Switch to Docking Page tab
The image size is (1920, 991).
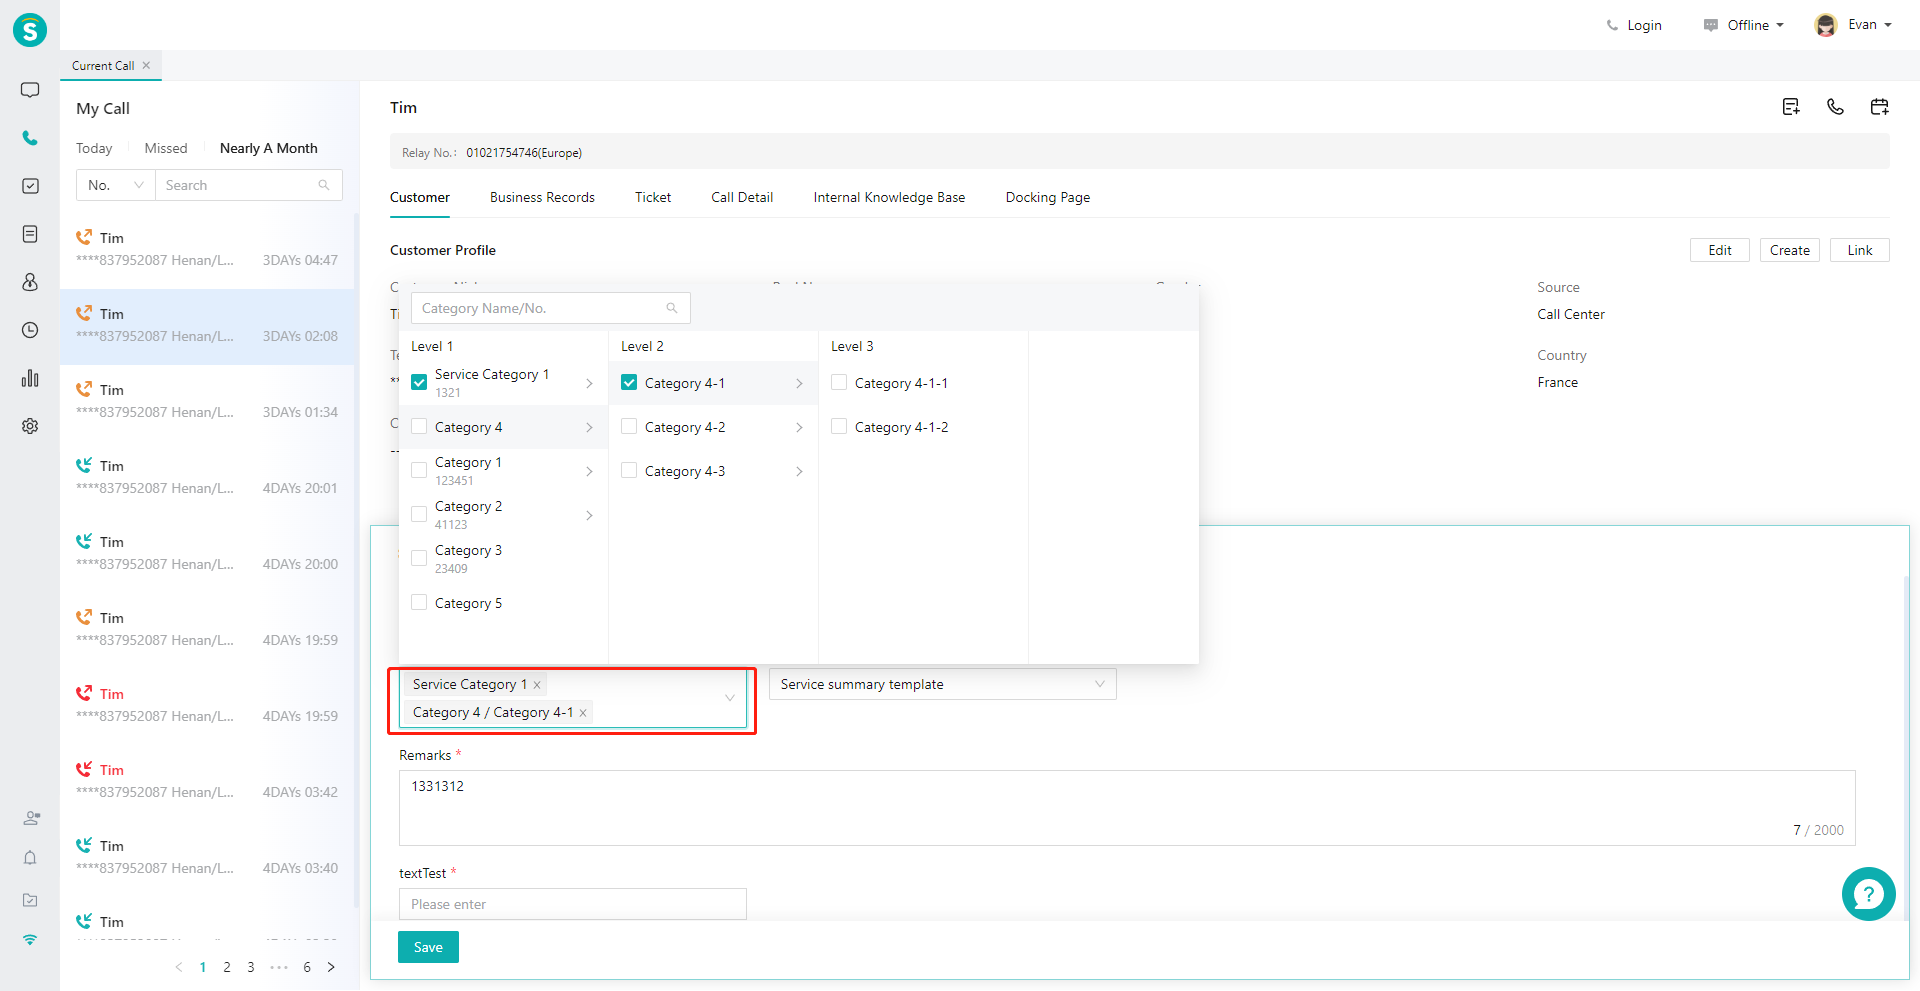point(1048,197)
